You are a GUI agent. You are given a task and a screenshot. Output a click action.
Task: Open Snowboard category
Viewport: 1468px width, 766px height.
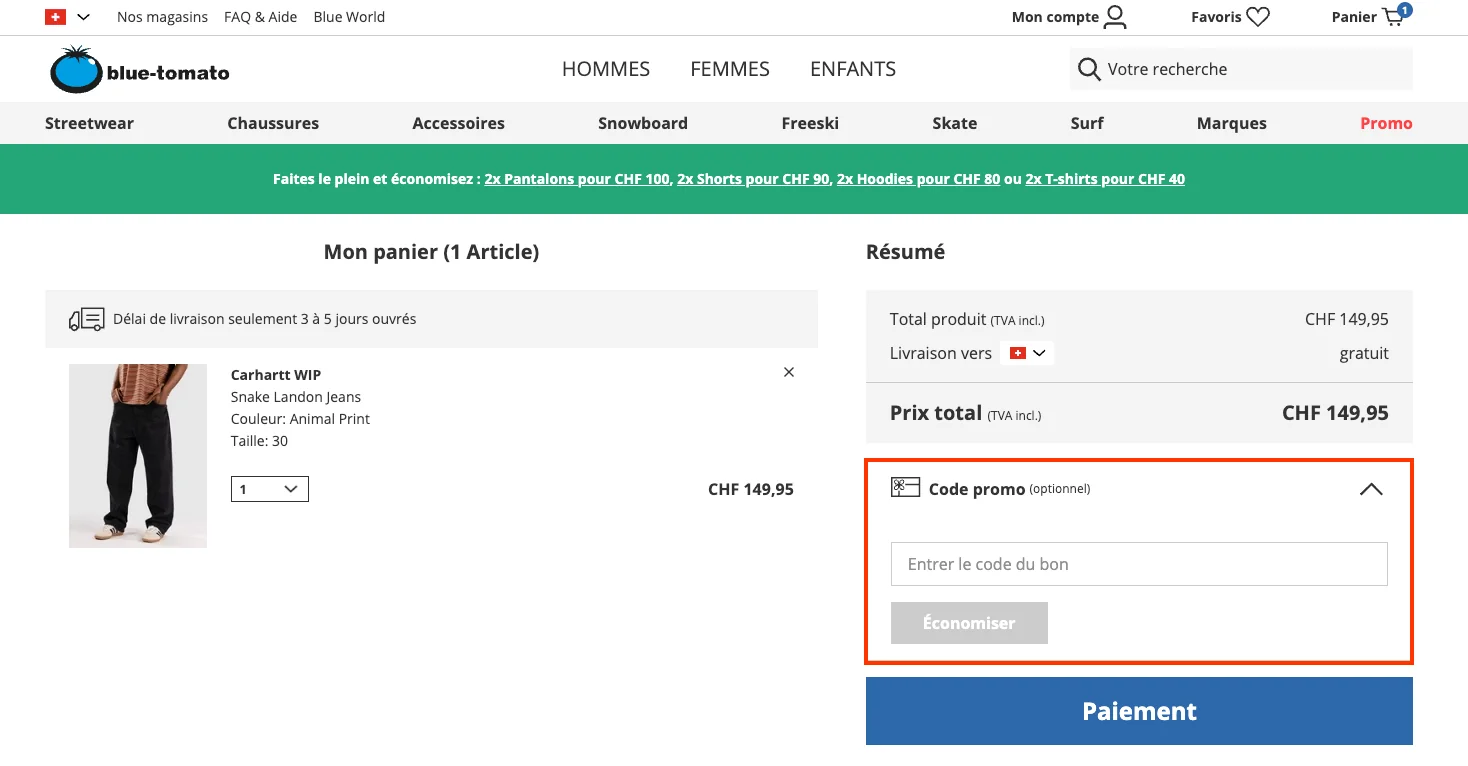pyautogui.click(x=643, y=123)
